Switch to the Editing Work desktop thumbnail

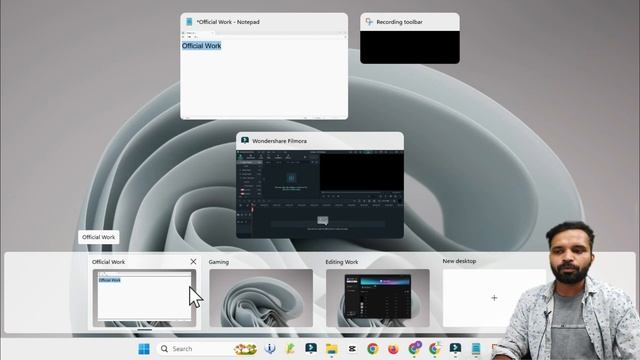tap(378, 298)
